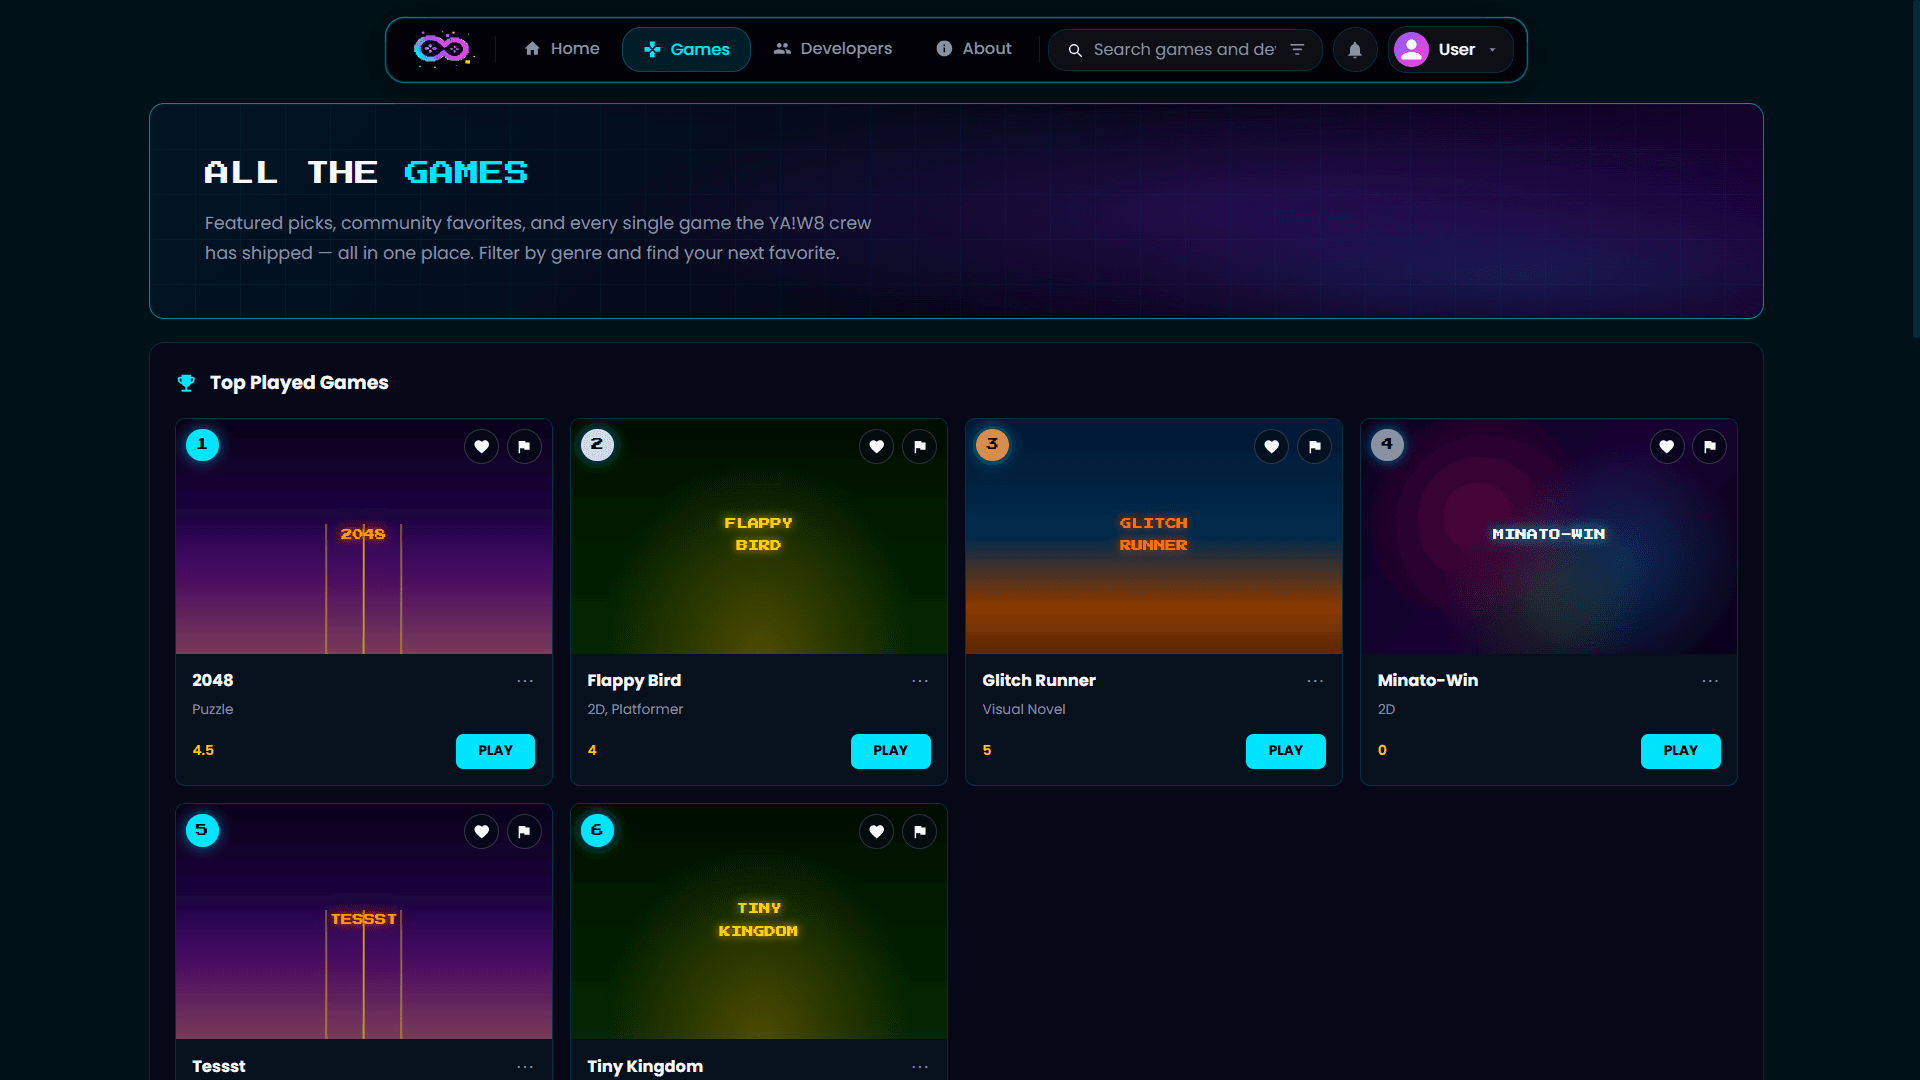Select the Games nav tab
The image size is (1920, 1080).
coord(686,50)
